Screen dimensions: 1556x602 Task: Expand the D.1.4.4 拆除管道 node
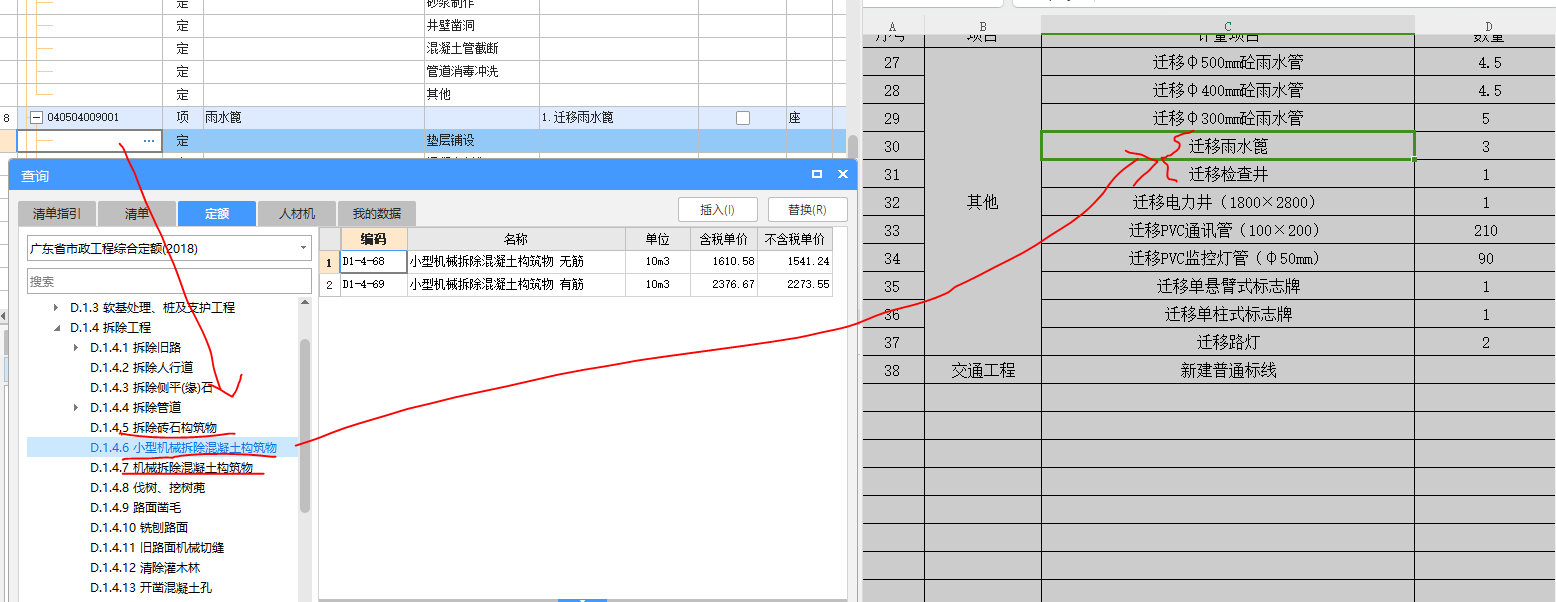point(77,408)
